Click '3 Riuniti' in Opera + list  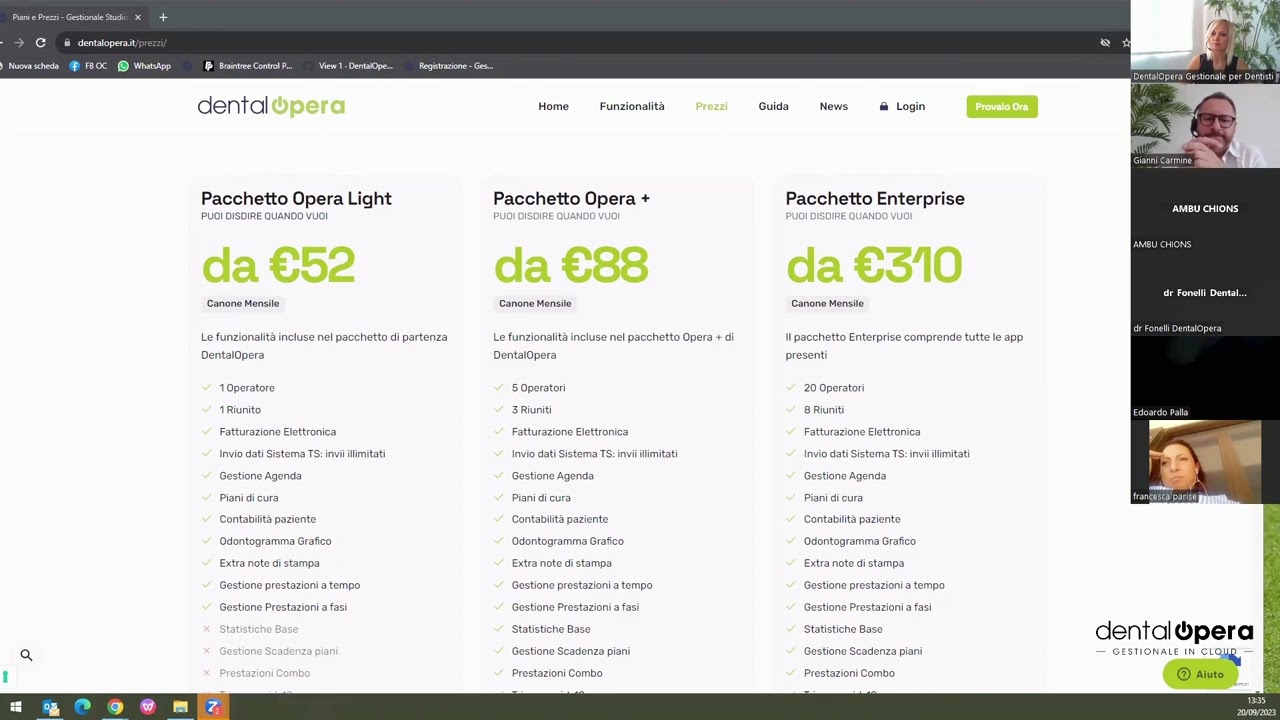(x=531, y=410)
